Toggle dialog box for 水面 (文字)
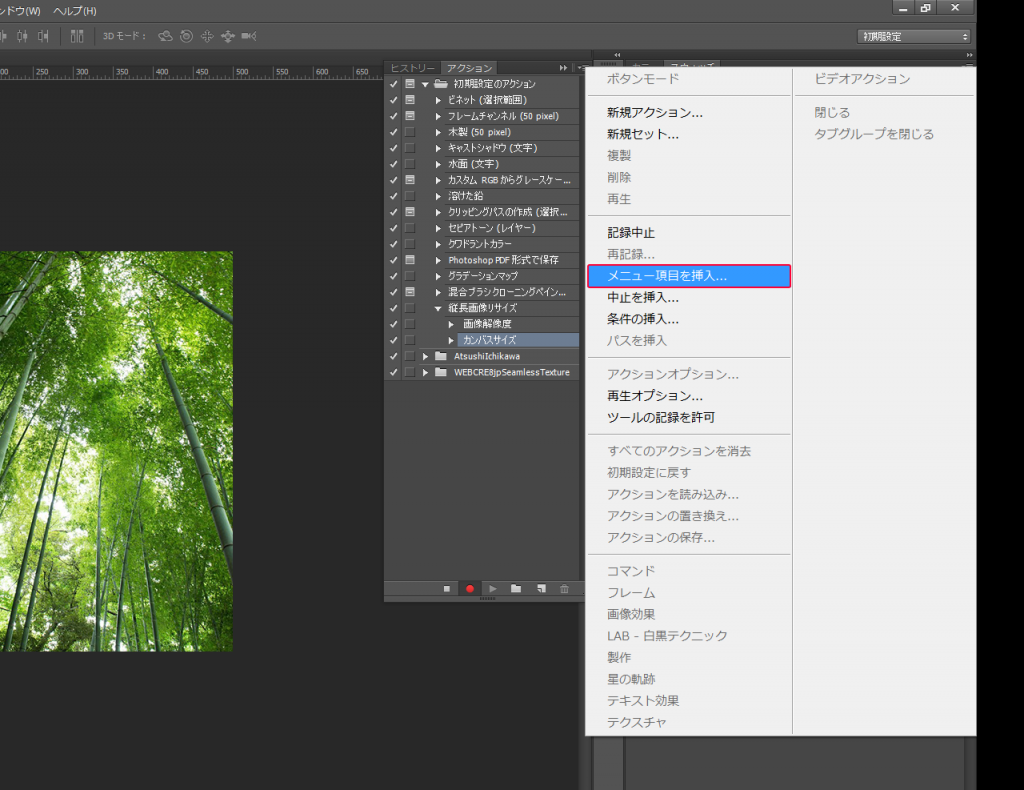Screen dimensions: 1024x790 (410, 164)
